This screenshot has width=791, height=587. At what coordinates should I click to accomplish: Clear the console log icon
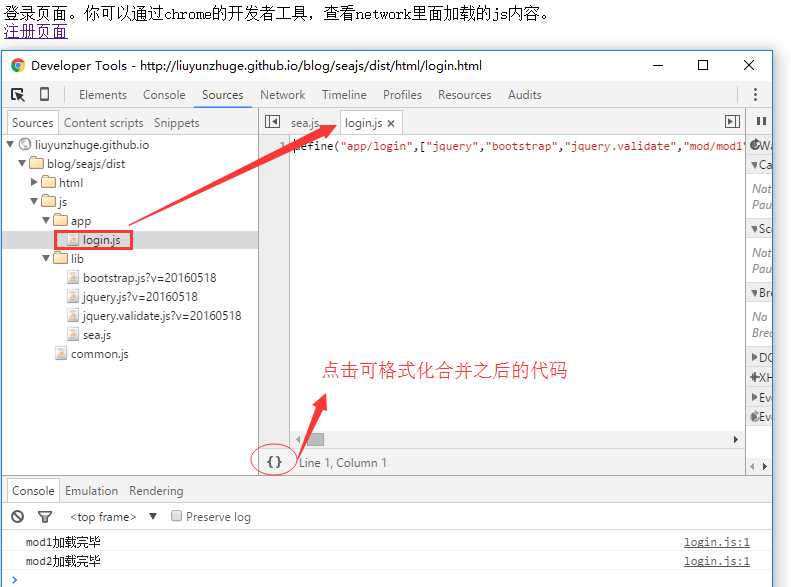pyautogui.click(x=18, y=516)
